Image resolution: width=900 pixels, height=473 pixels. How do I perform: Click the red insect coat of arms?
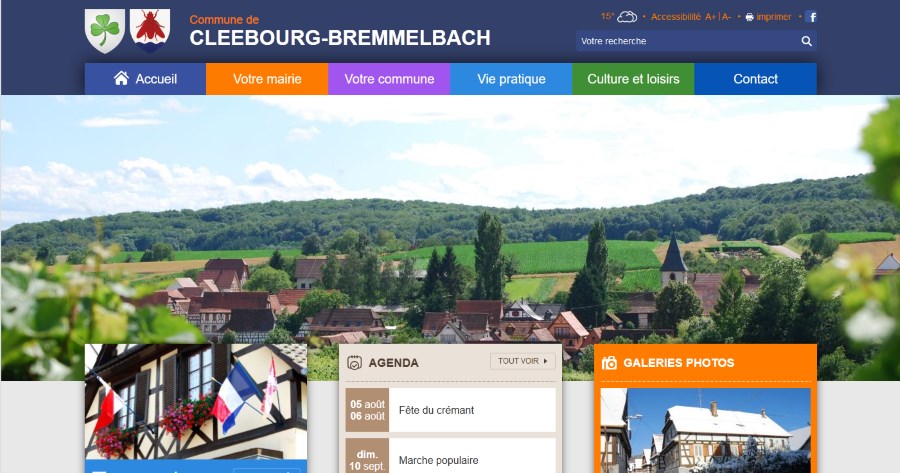(x=150, y=30)
